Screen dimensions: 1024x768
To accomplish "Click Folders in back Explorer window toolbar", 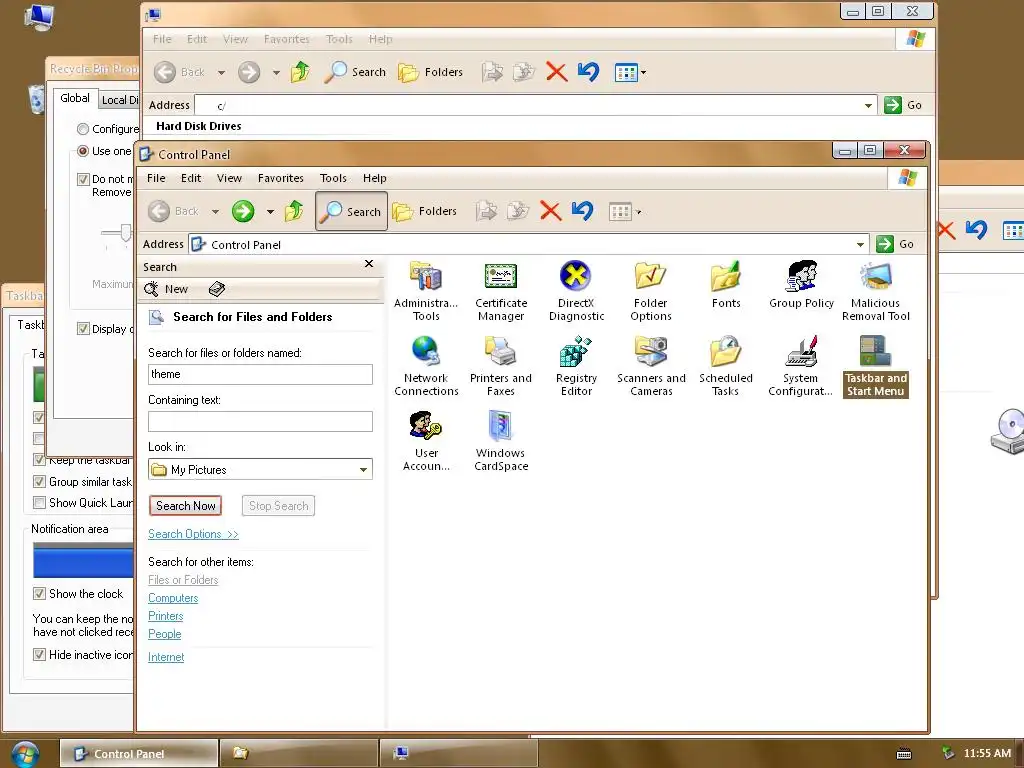I will [430, 72].
